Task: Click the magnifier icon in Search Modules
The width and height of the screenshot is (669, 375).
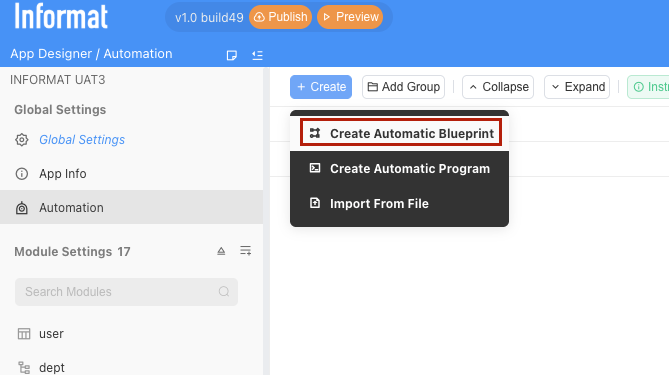Action: (x=224, y=292)
